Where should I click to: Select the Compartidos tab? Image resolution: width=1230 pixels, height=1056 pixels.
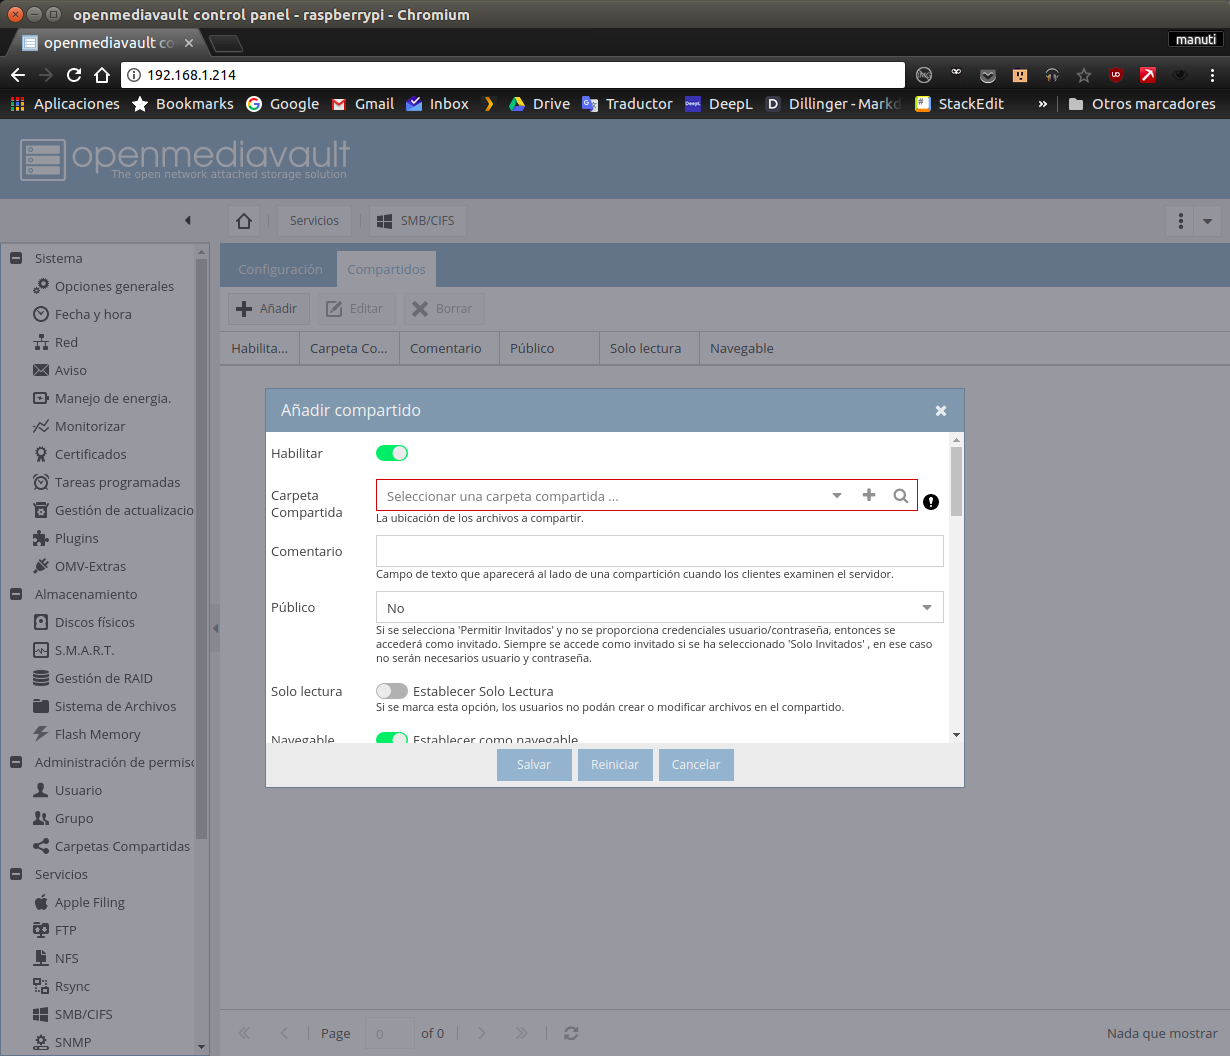point(386,269)
